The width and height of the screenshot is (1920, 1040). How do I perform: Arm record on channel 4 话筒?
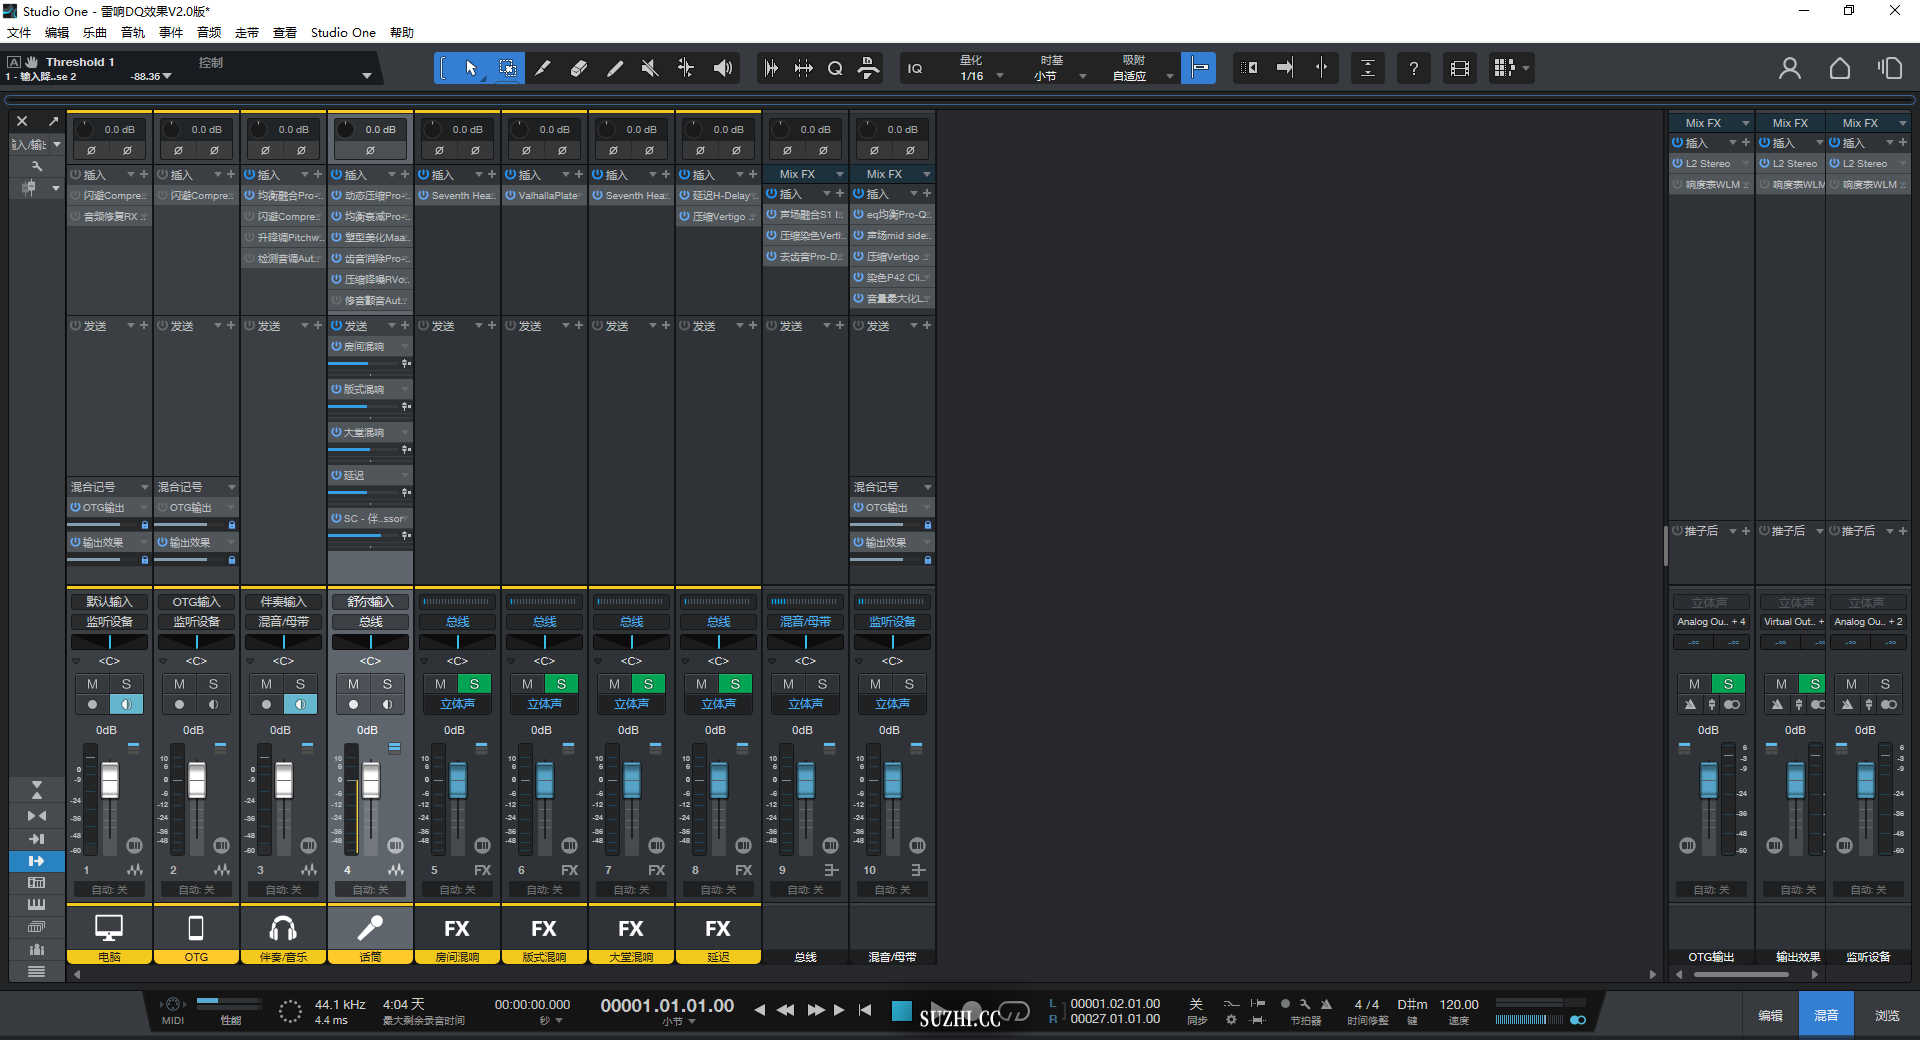[x=353, y=704]
